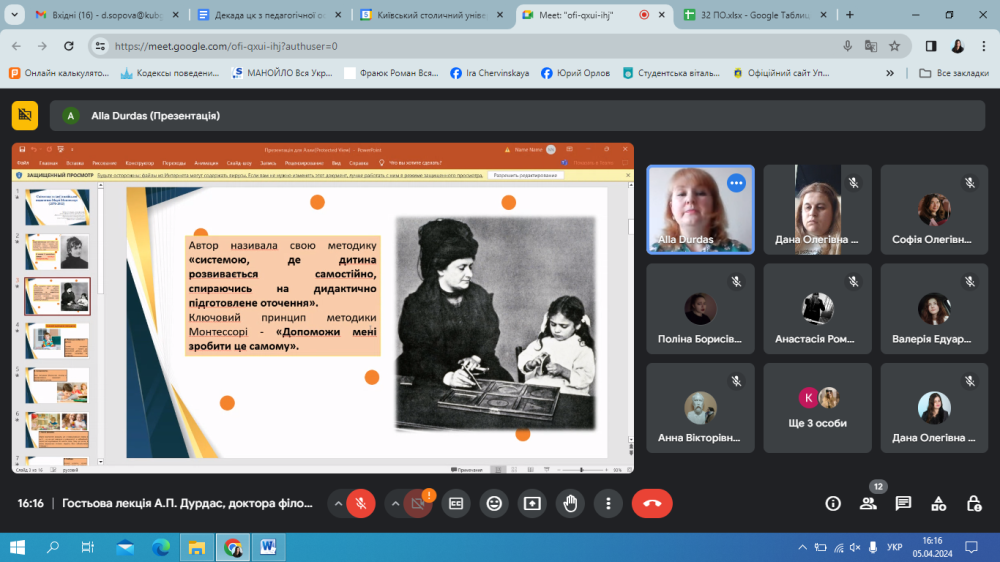Open the activities panel icon

pyautogui.click(x=938, y=503)
